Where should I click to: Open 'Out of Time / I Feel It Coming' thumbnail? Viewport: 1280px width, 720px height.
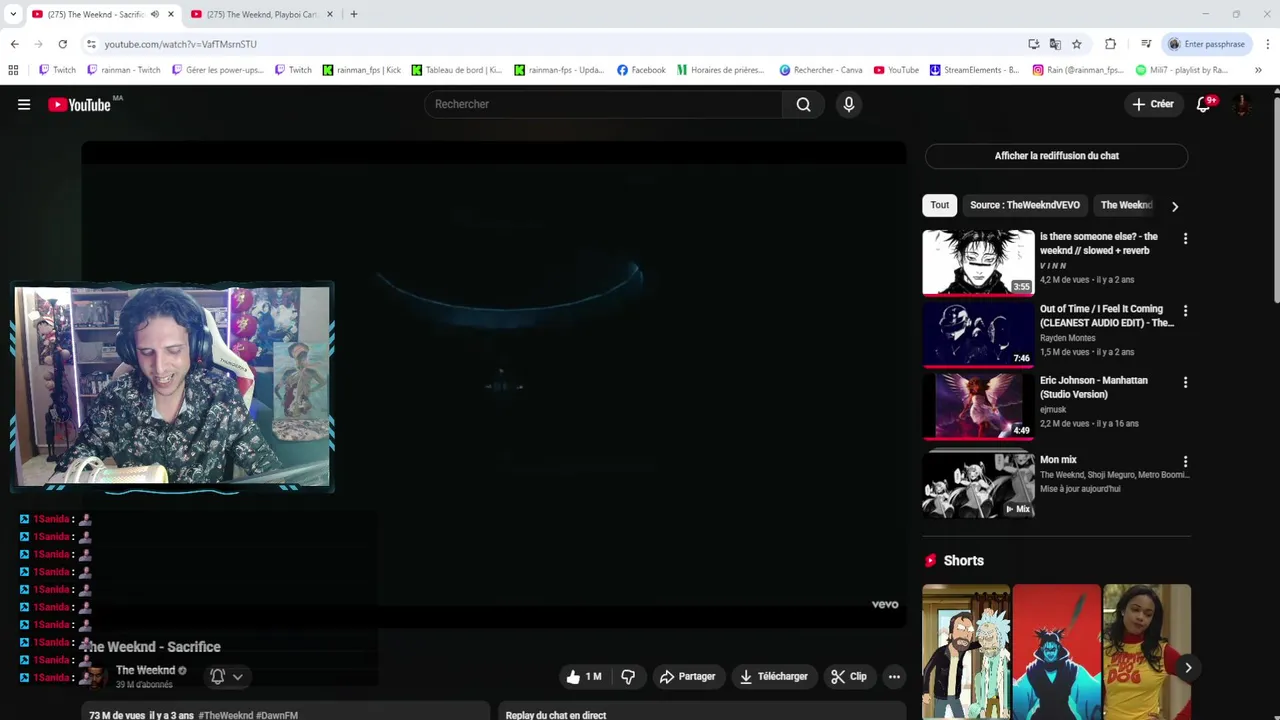coord(978,334)
